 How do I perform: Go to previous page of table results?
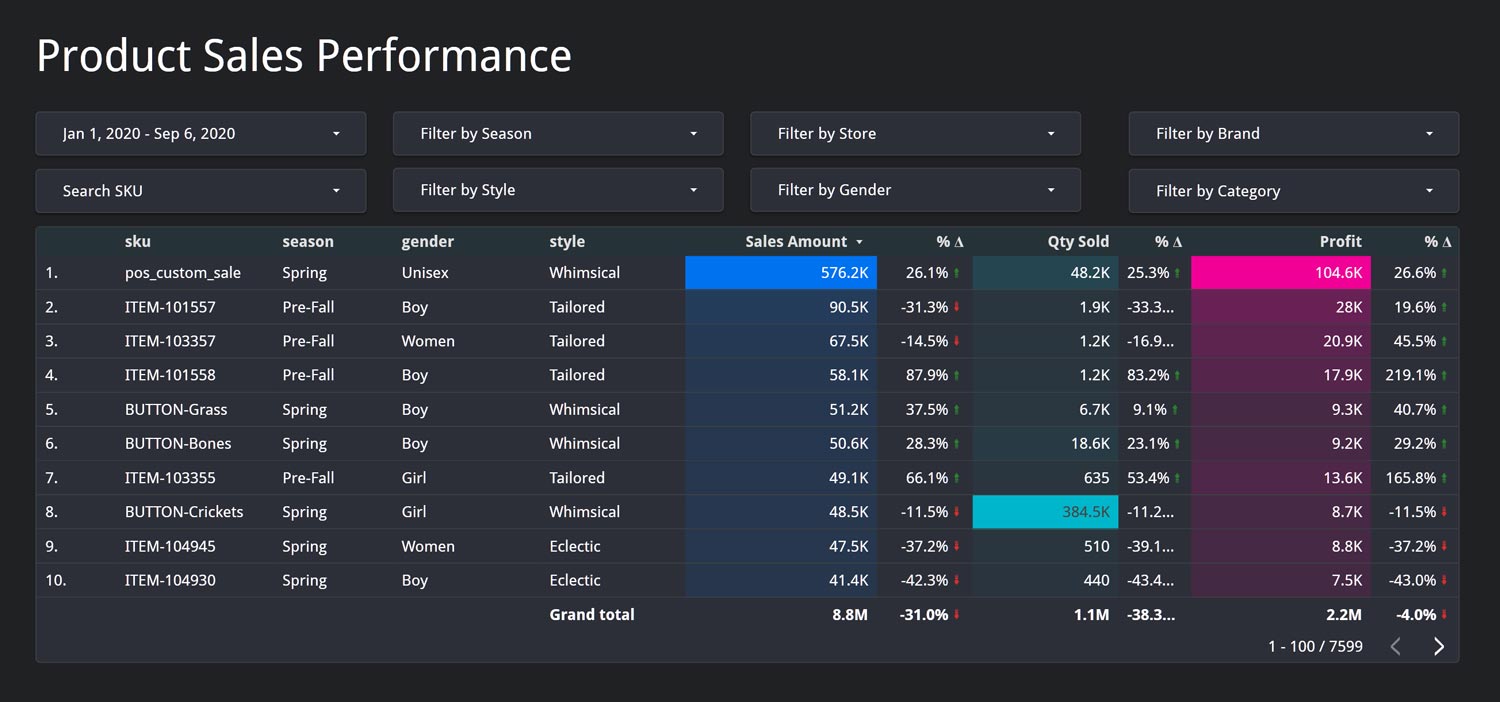(x=1396, y=647)
